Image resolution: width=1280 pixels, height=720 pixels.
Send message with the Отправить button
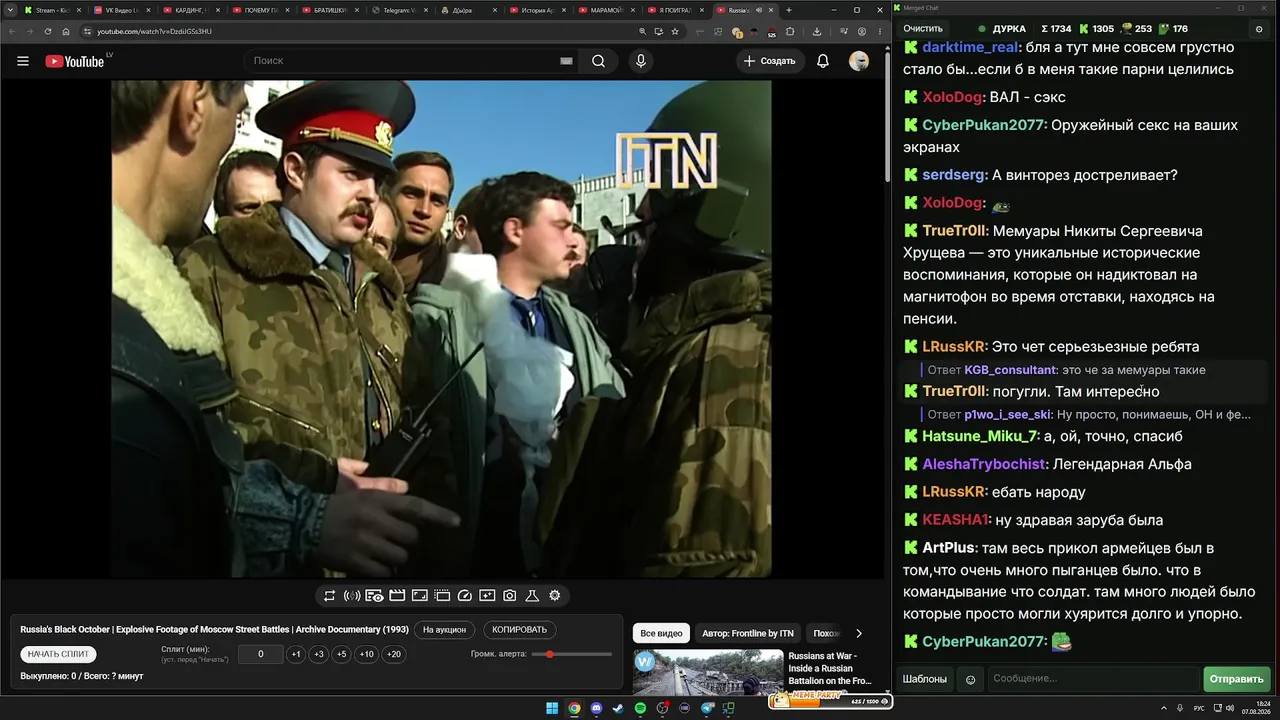(1237, 679)
